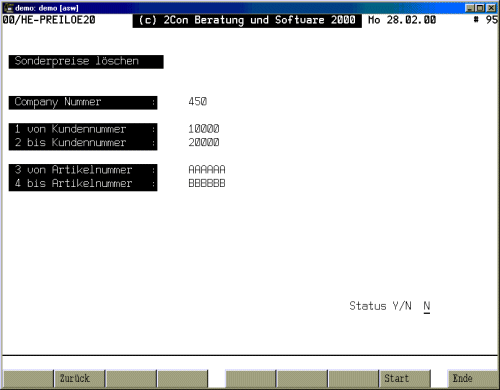Click the empty button left of Zurück
The height and width of the screenshot is (390, 500).
(x=28, y=379)
